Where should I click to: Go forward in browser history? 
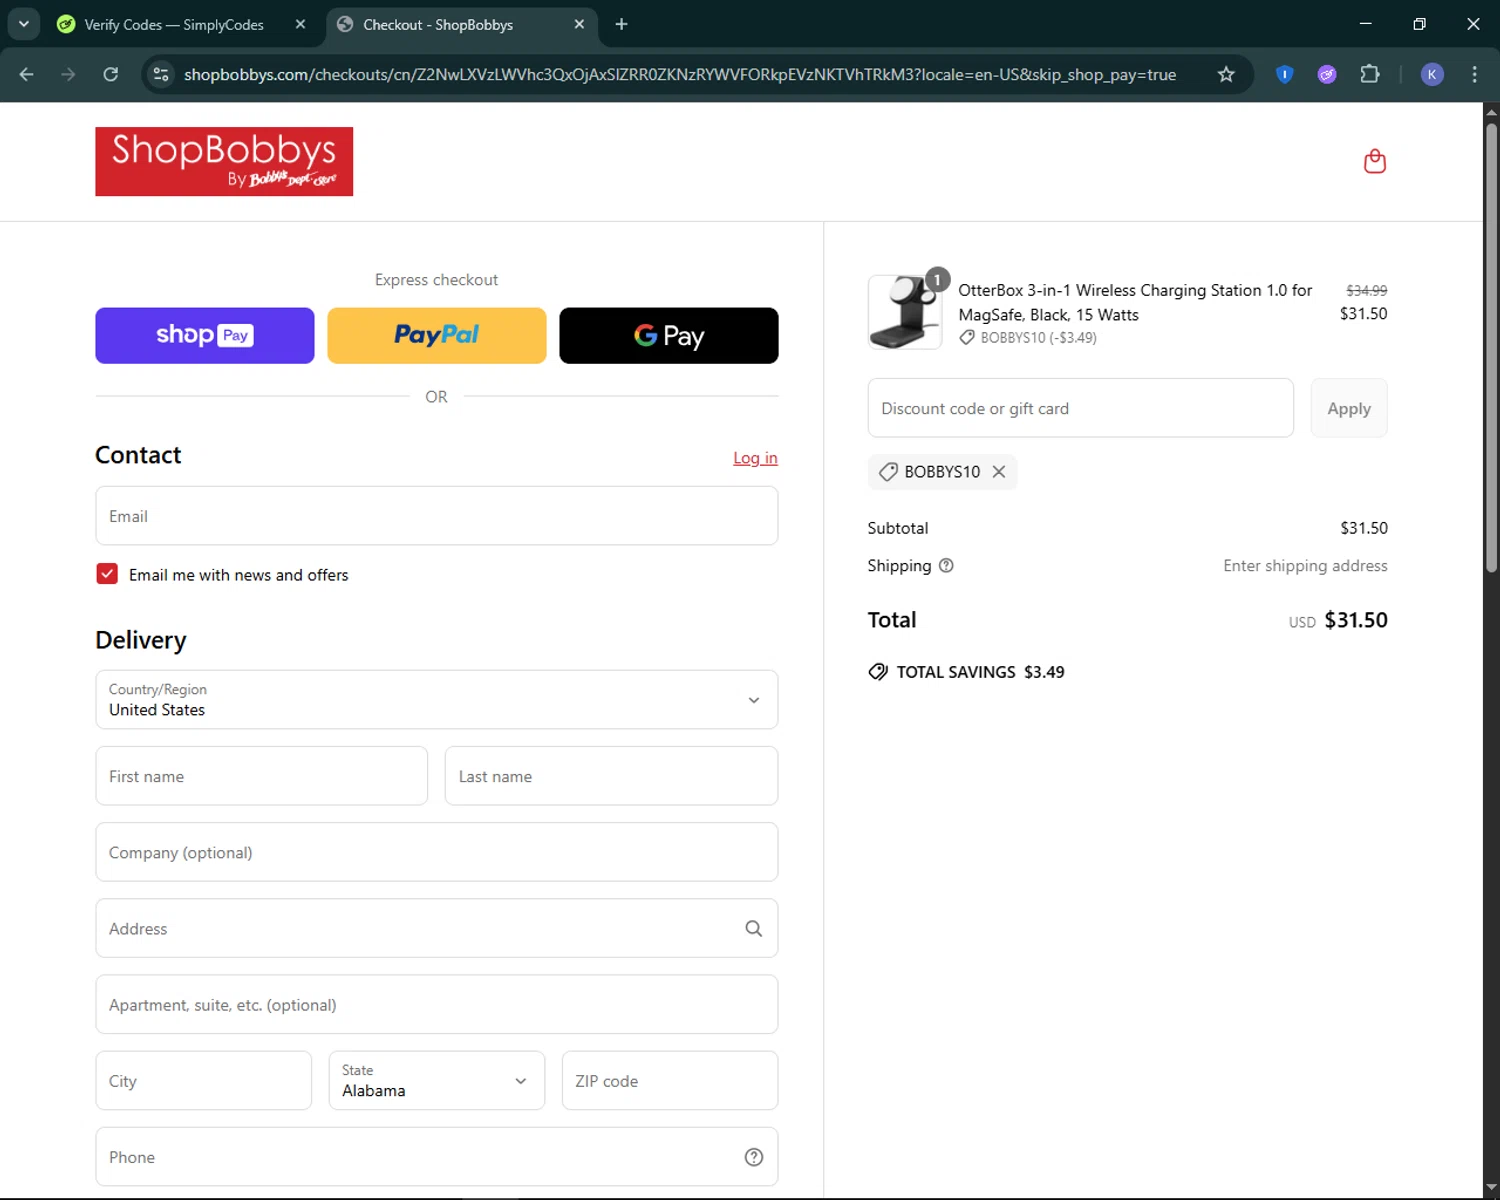pos(68,74)
